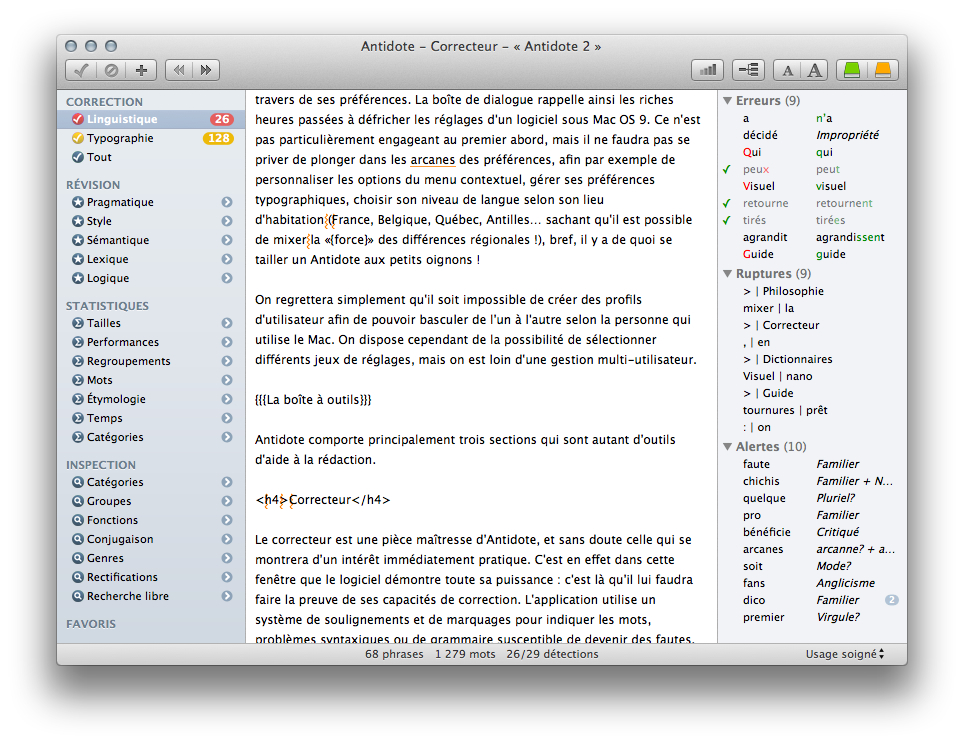This screenshot has height=744, width=964.
Task: Click the Étymologie statistics icon
Action: tap(77, 400)
